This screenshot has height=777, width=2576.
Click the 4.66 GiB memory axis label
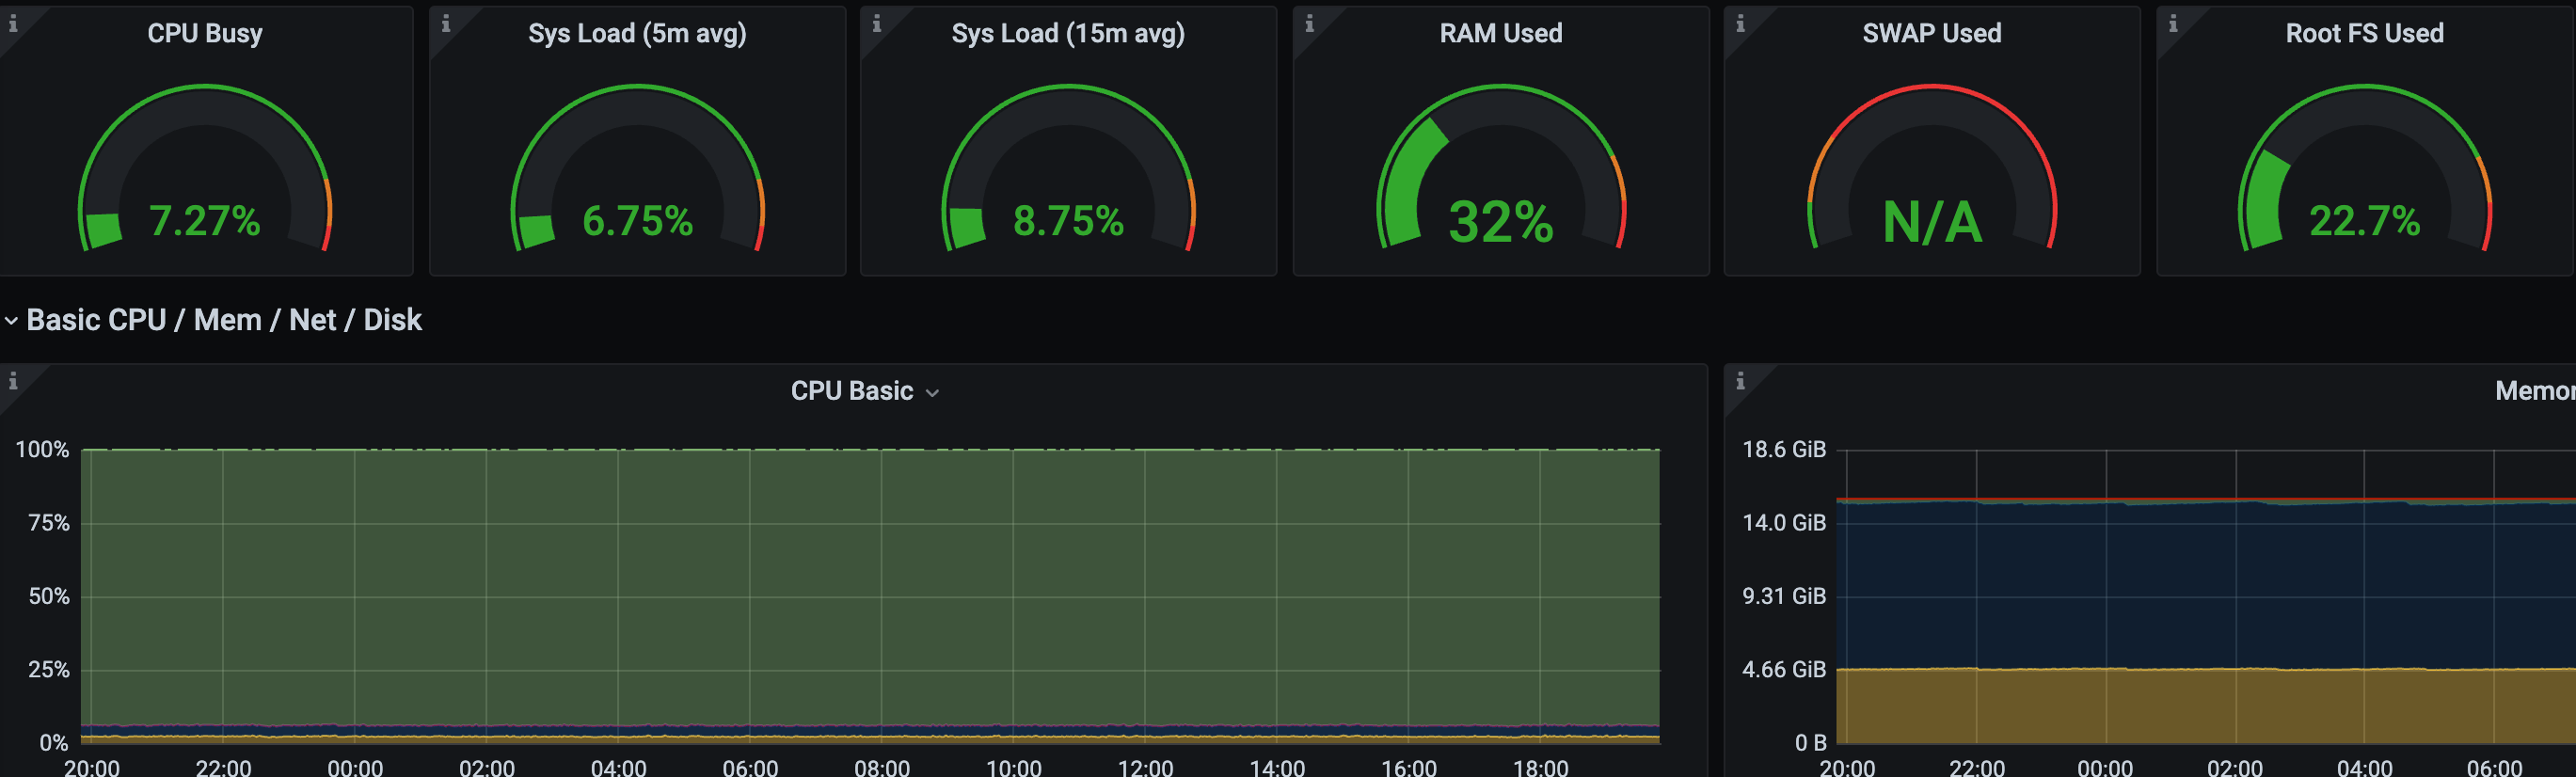coord(1784,670)
